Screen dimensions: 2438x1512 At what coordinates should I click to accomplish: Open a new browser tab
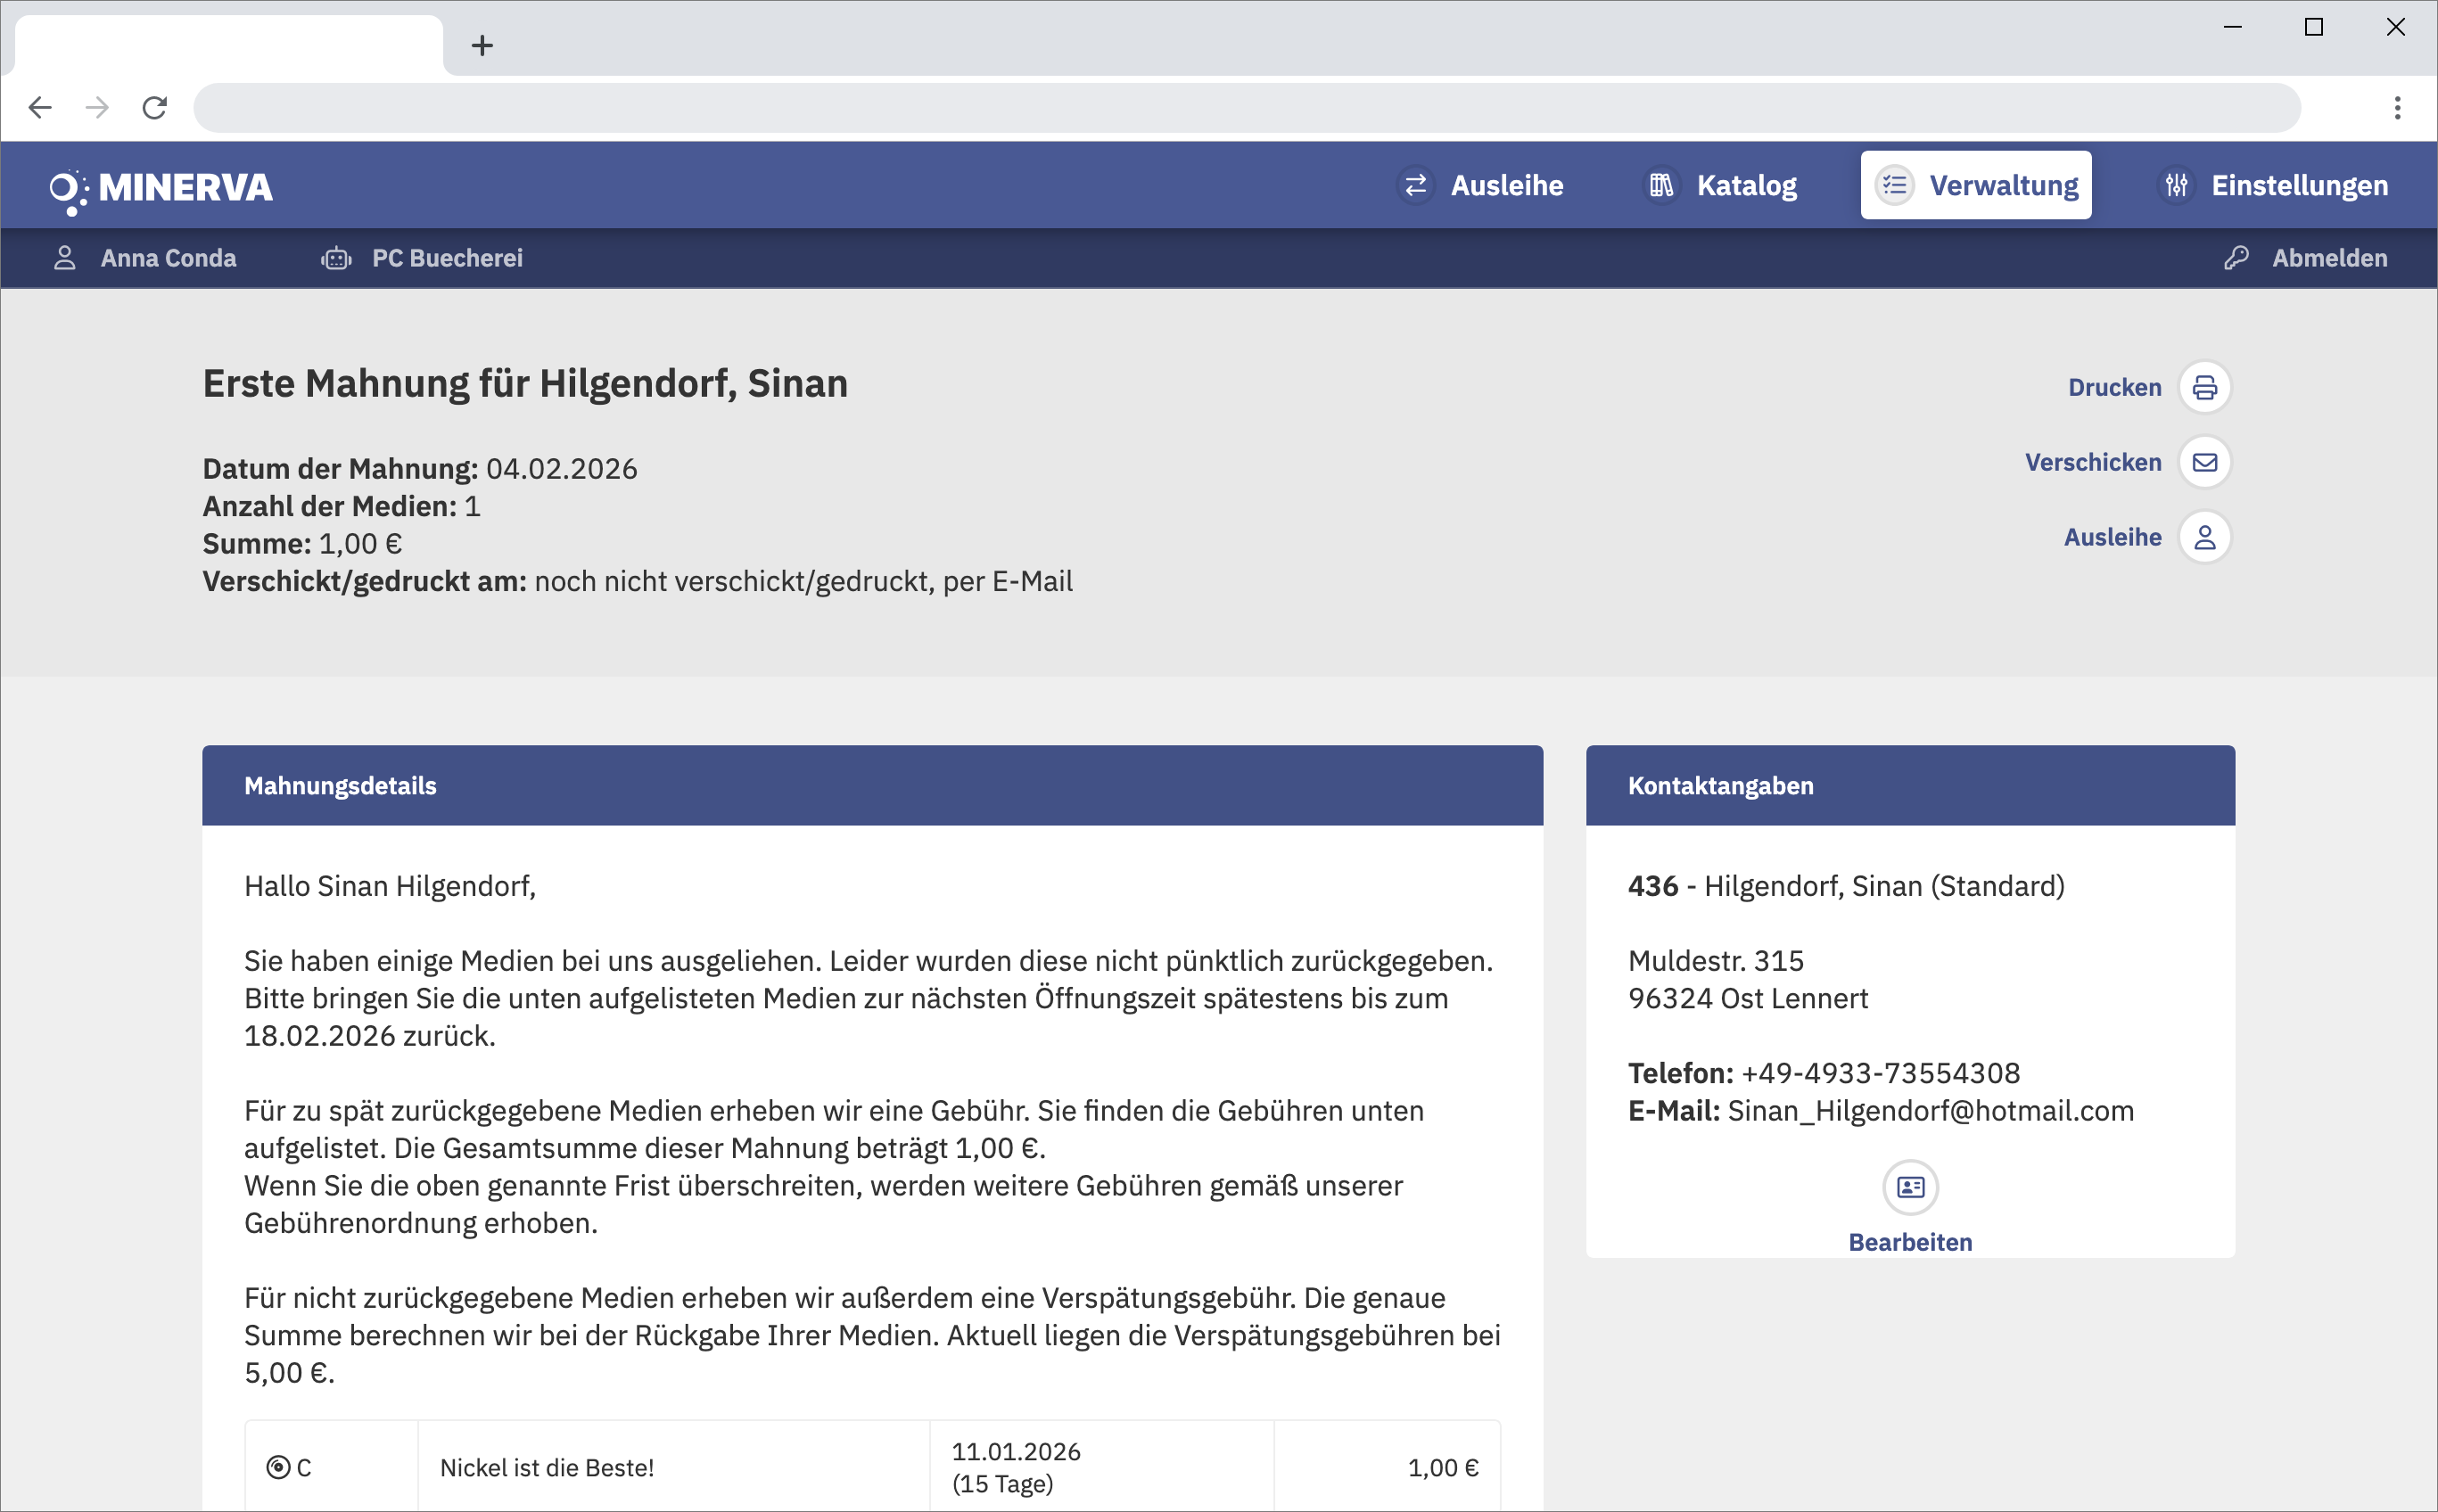pyautogui.click(x=482, y=45)
